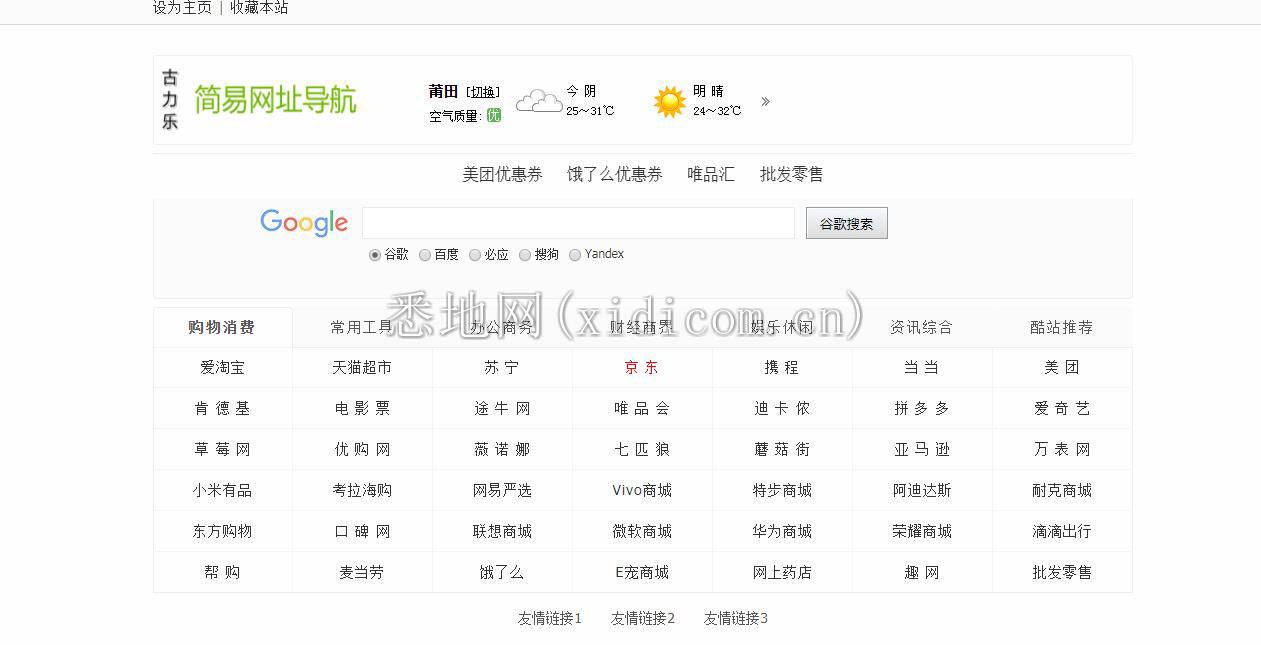The image size is (1261, 645).
Task: Click the green air quality 优 badge
Action: click(493, 115)
